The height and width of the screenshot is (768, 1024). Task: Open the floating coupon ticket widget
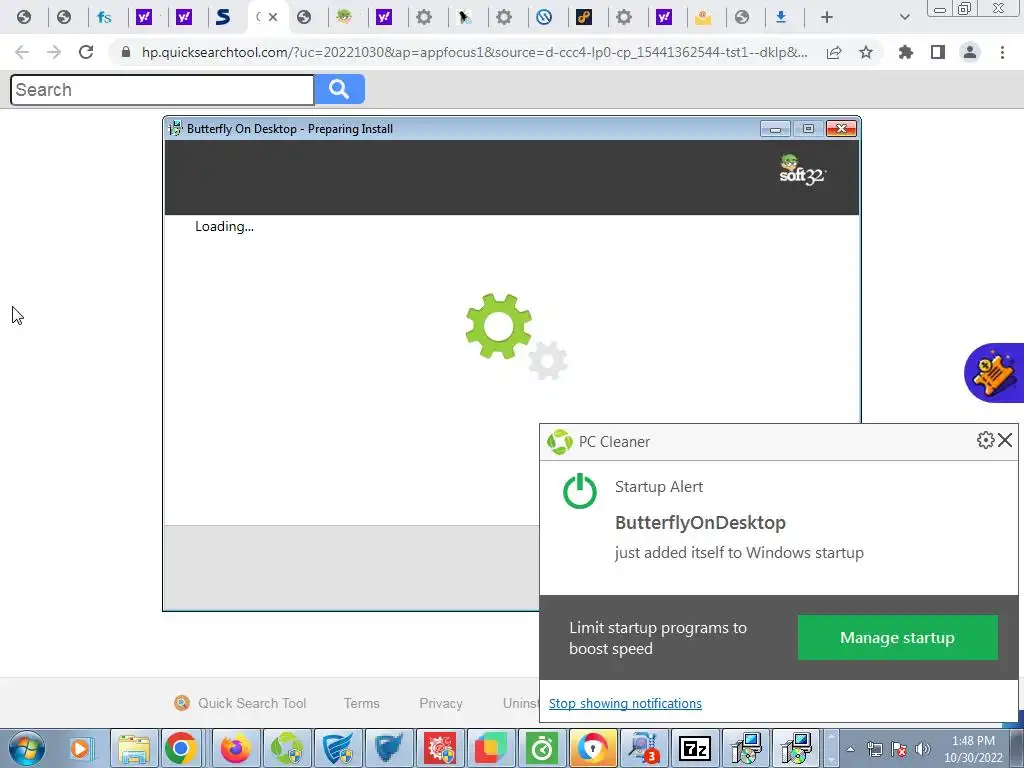tap(994, 373)
